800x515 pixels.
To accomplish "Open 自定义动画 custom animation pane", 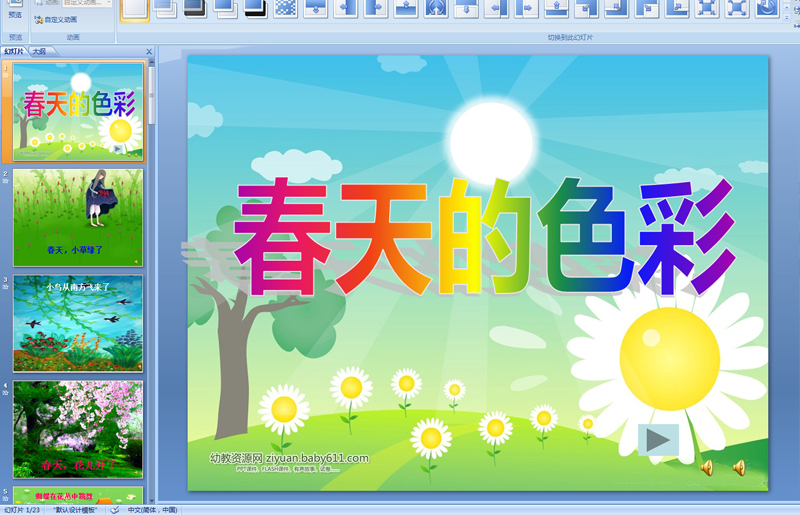I will point(56,19).
